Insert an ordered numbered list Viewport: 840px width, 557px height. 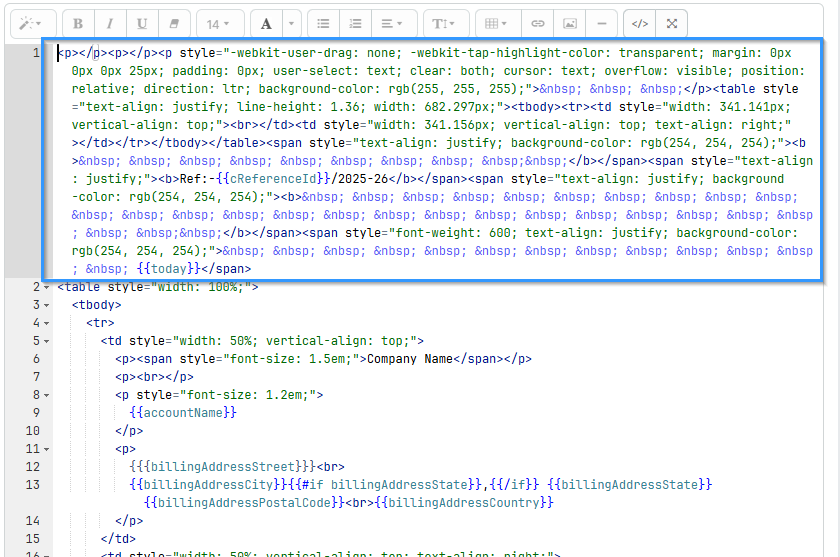[x=355, y=23]
